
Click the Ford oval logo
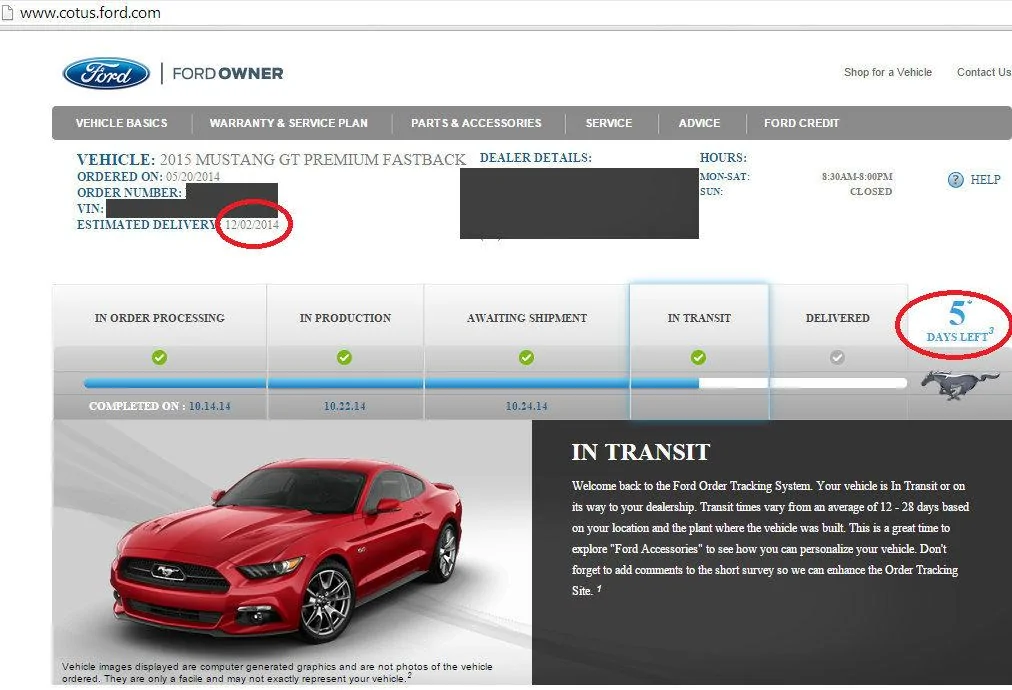coord(106,74)
